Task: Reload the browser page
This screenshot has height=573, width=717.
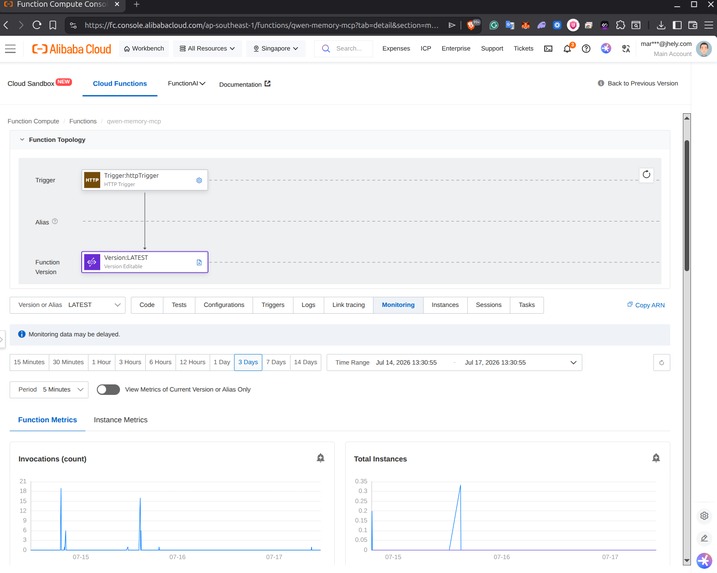Action: (37, 25)
